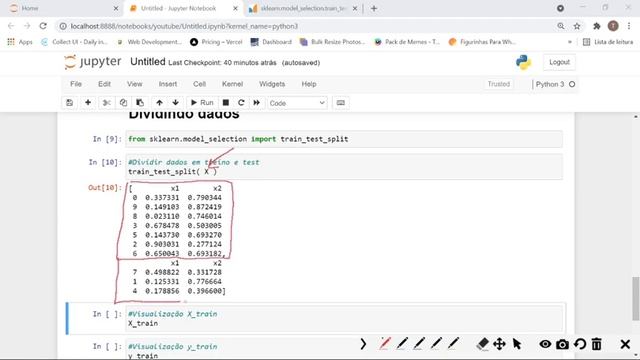Open the Dashboard bookmark
This screenshot has width=640, height=360.
pos(271,42)
